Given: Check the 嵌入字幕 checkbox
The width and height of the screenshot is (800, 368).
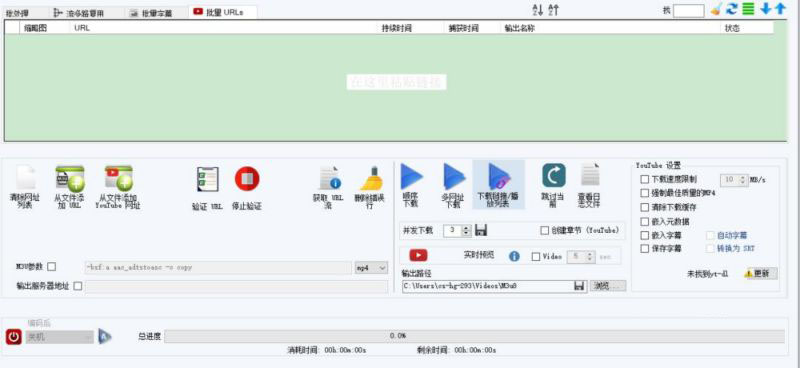Looking at the screenshot, I should click(x=645, y=235).
